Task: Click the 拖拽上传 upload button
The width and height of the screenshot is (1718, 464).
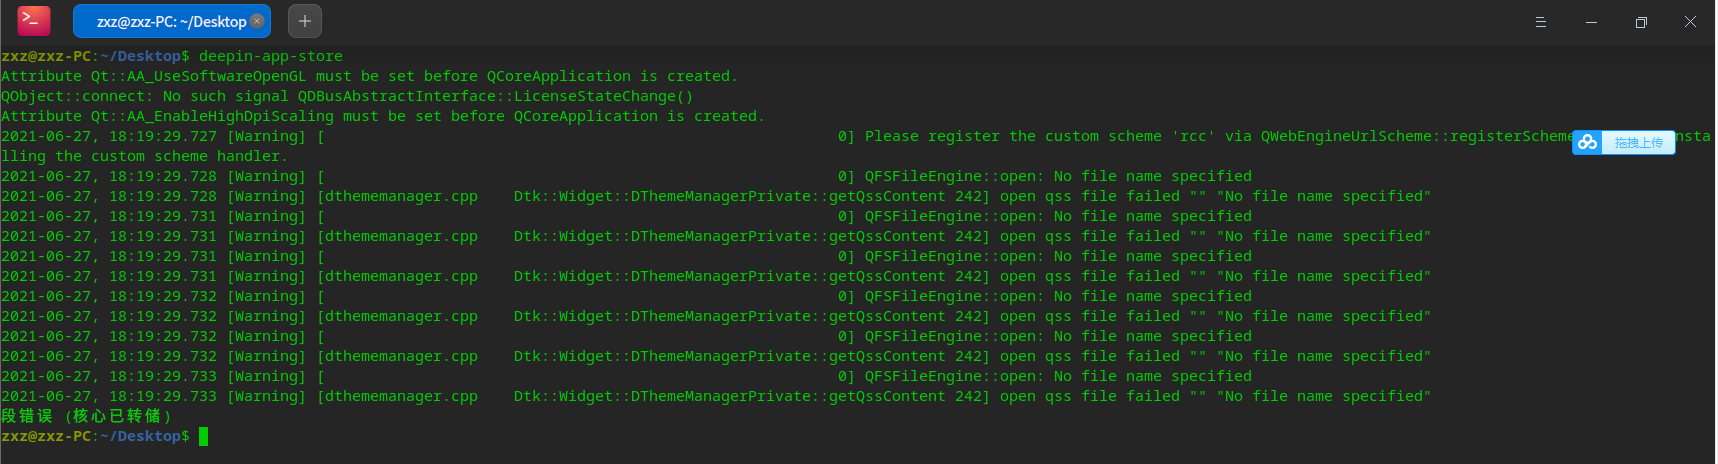Action: (x=1638, y=143)
